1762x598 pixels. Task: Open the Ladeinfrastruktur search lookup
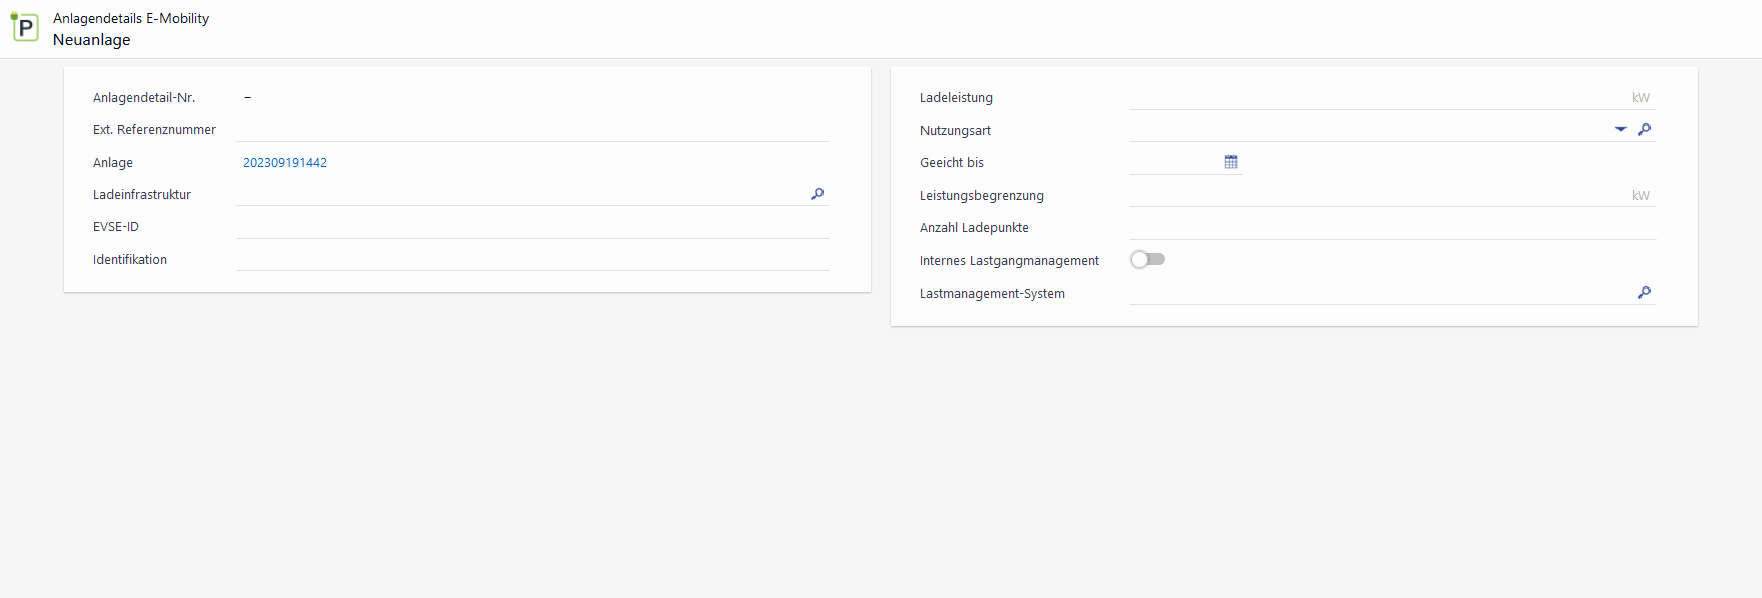[x=817, y=194]
